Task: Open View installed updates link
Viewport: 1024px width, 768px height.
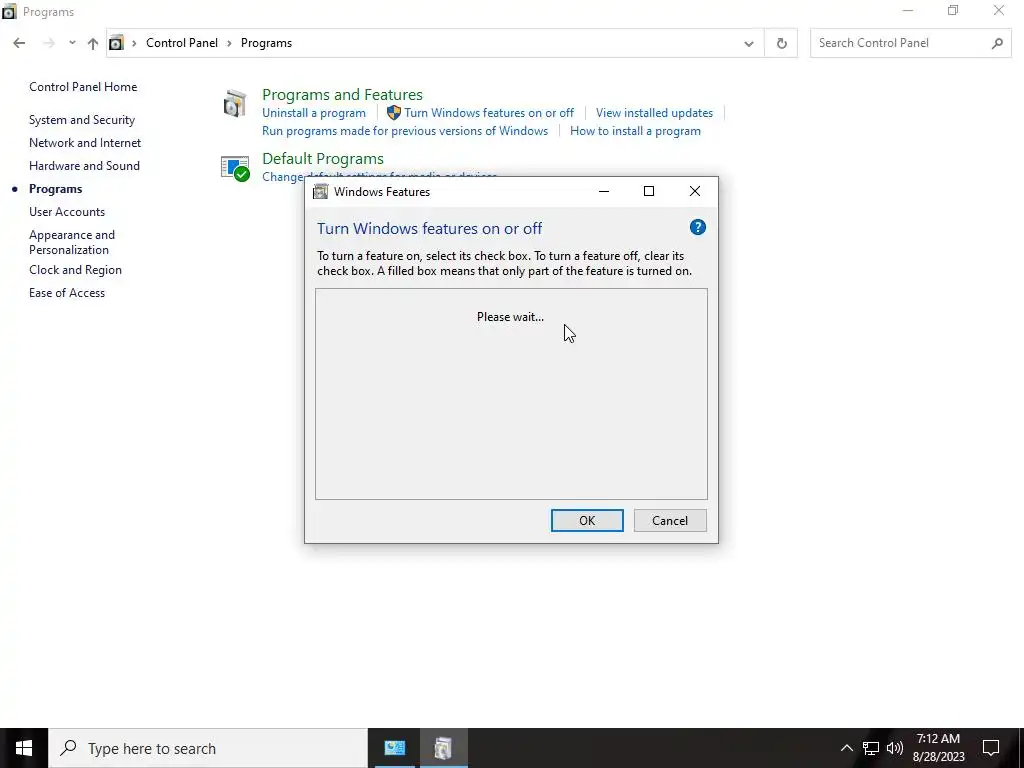Action: [654, 113]
